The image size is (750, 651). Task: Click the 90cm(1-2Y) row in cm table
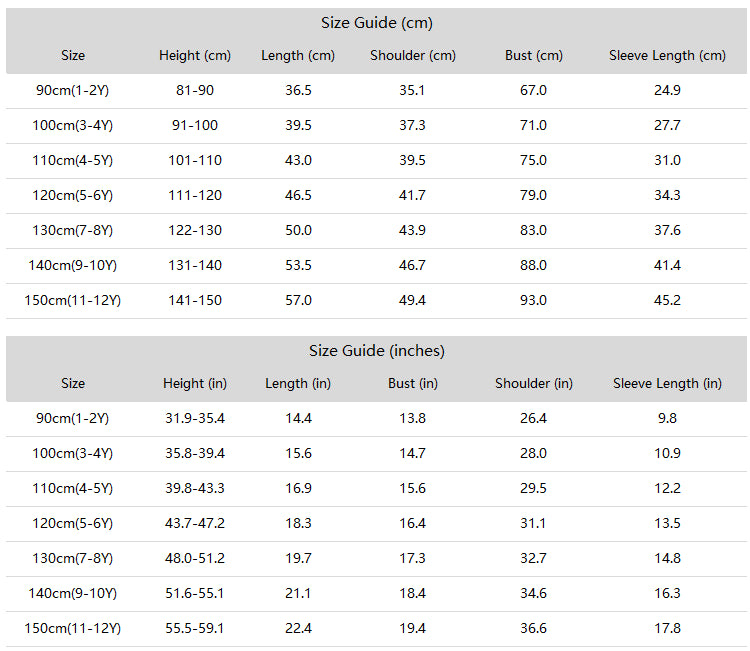pos(376,91)
